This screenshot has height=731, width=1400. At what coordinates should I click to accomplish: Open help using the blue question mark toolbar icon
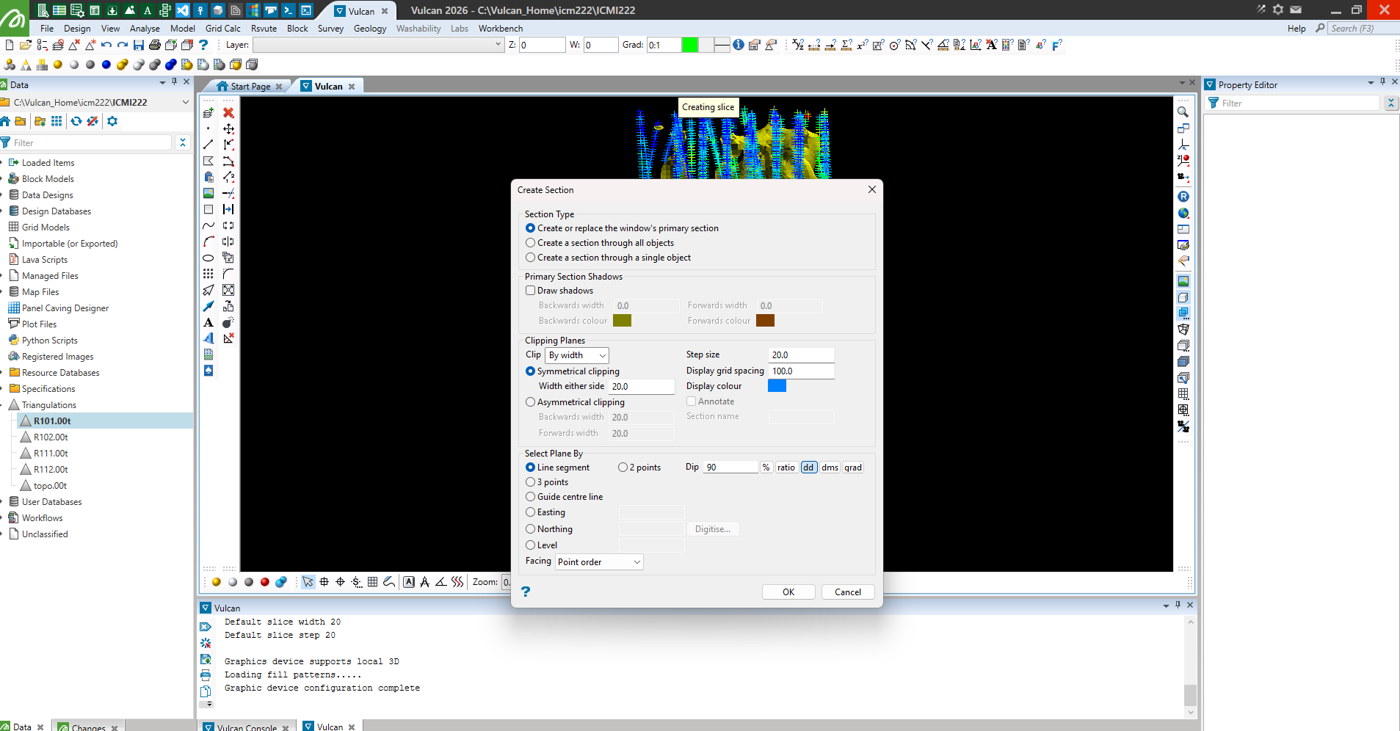(203, 45)
